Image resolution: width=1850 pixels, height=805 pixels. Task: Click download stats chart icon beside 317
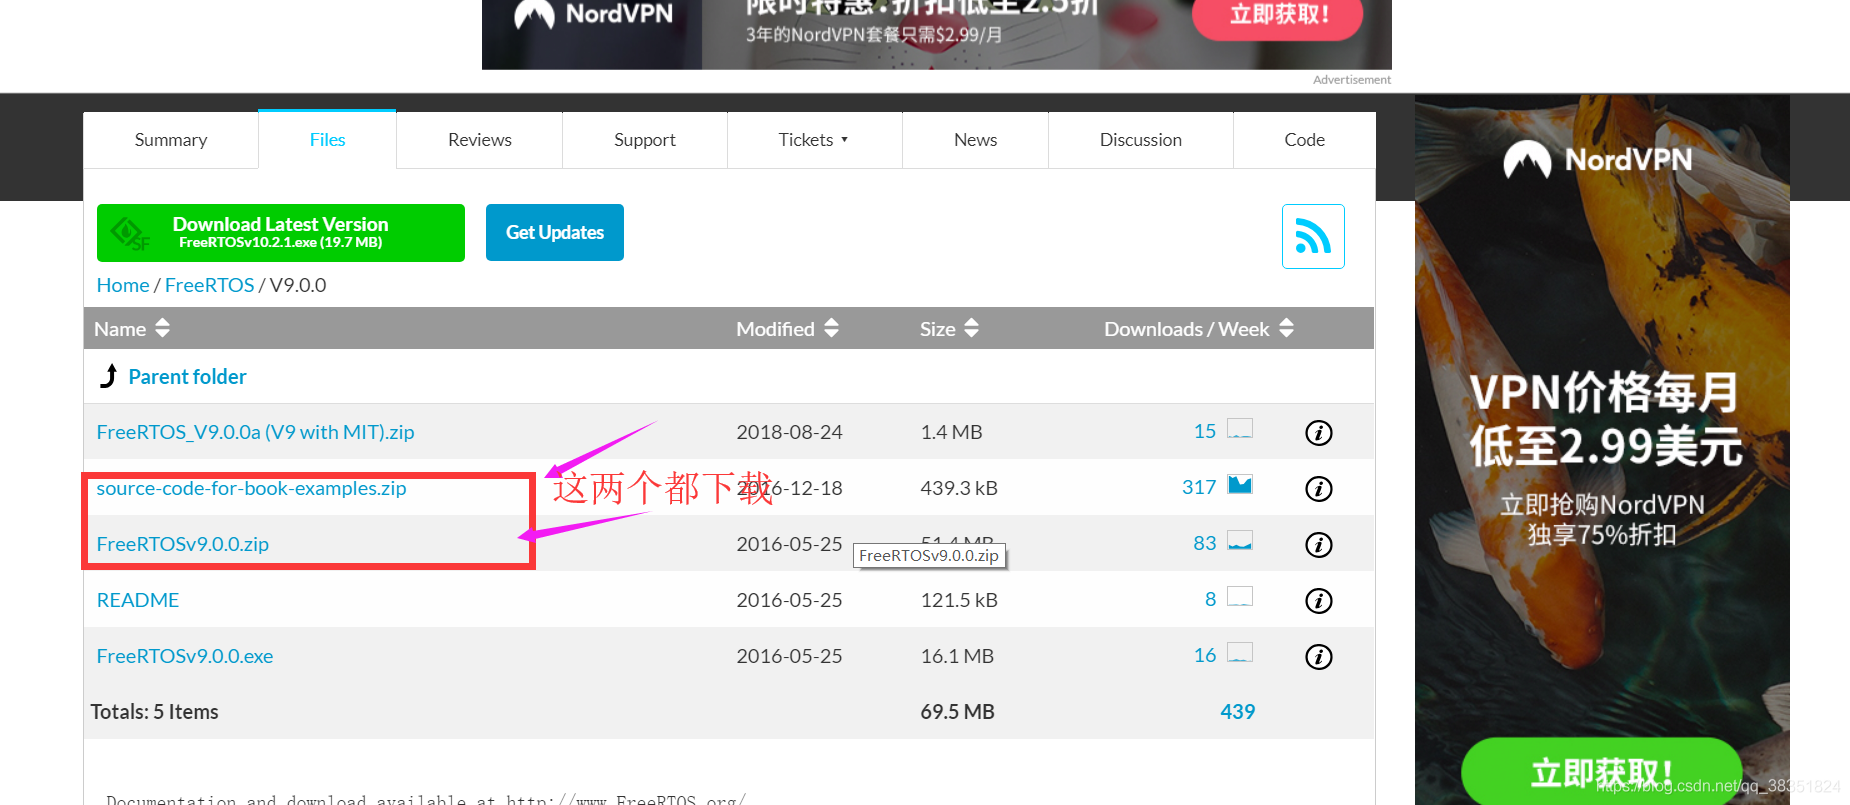pos(1240,485)
